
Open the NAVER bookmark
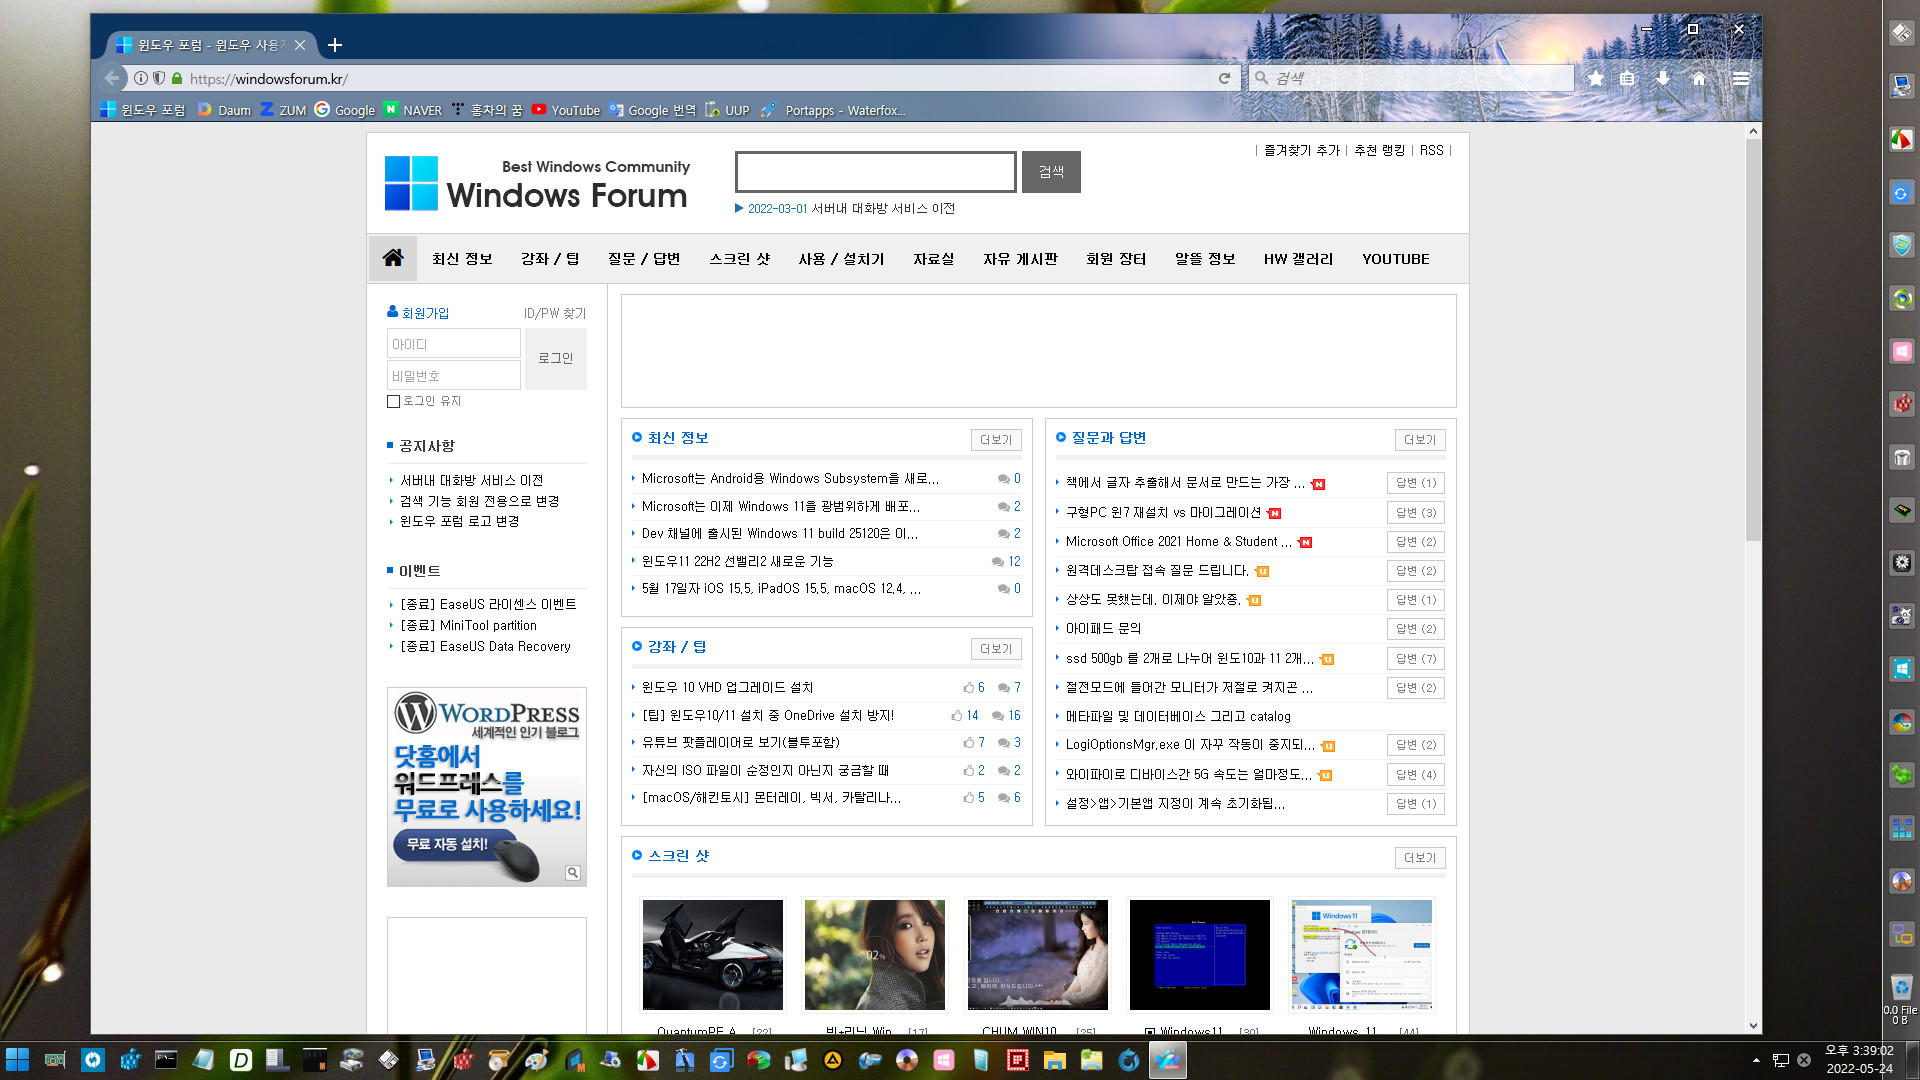pos(413,110)
